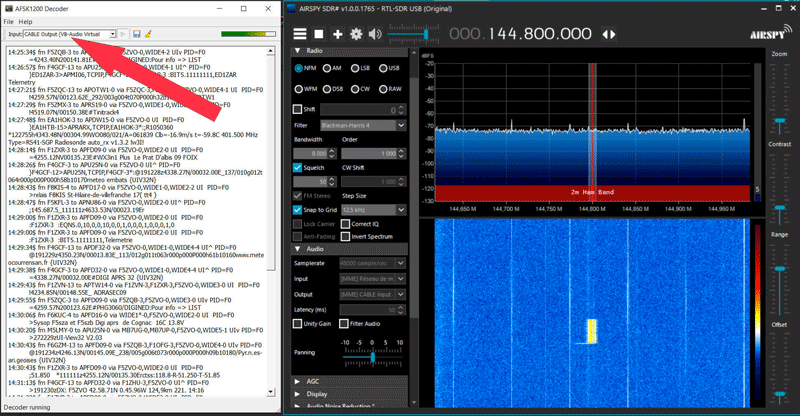Adjust the Range slider
The width and height of the screenshot is (800, 416).
point(780,269)
